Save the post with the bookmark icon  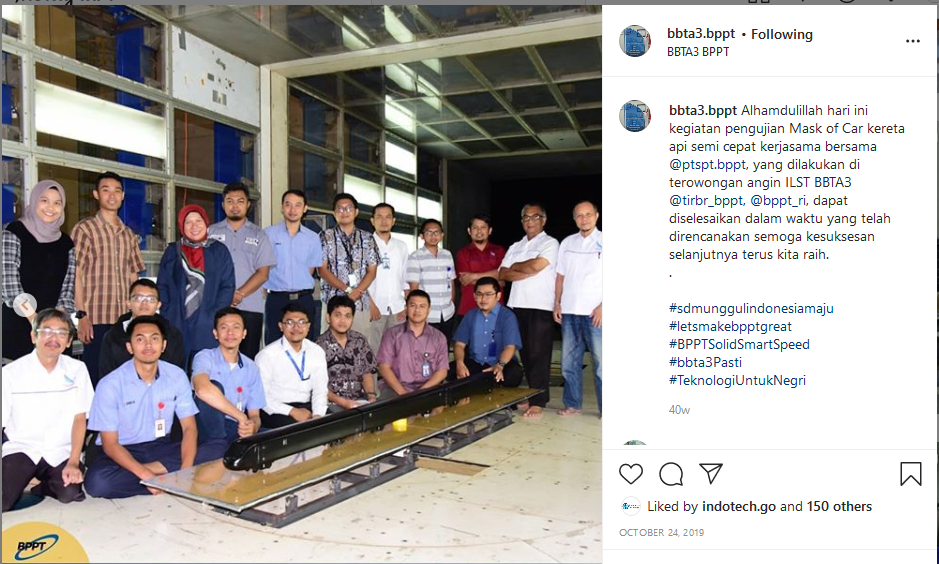pos(910,474)
